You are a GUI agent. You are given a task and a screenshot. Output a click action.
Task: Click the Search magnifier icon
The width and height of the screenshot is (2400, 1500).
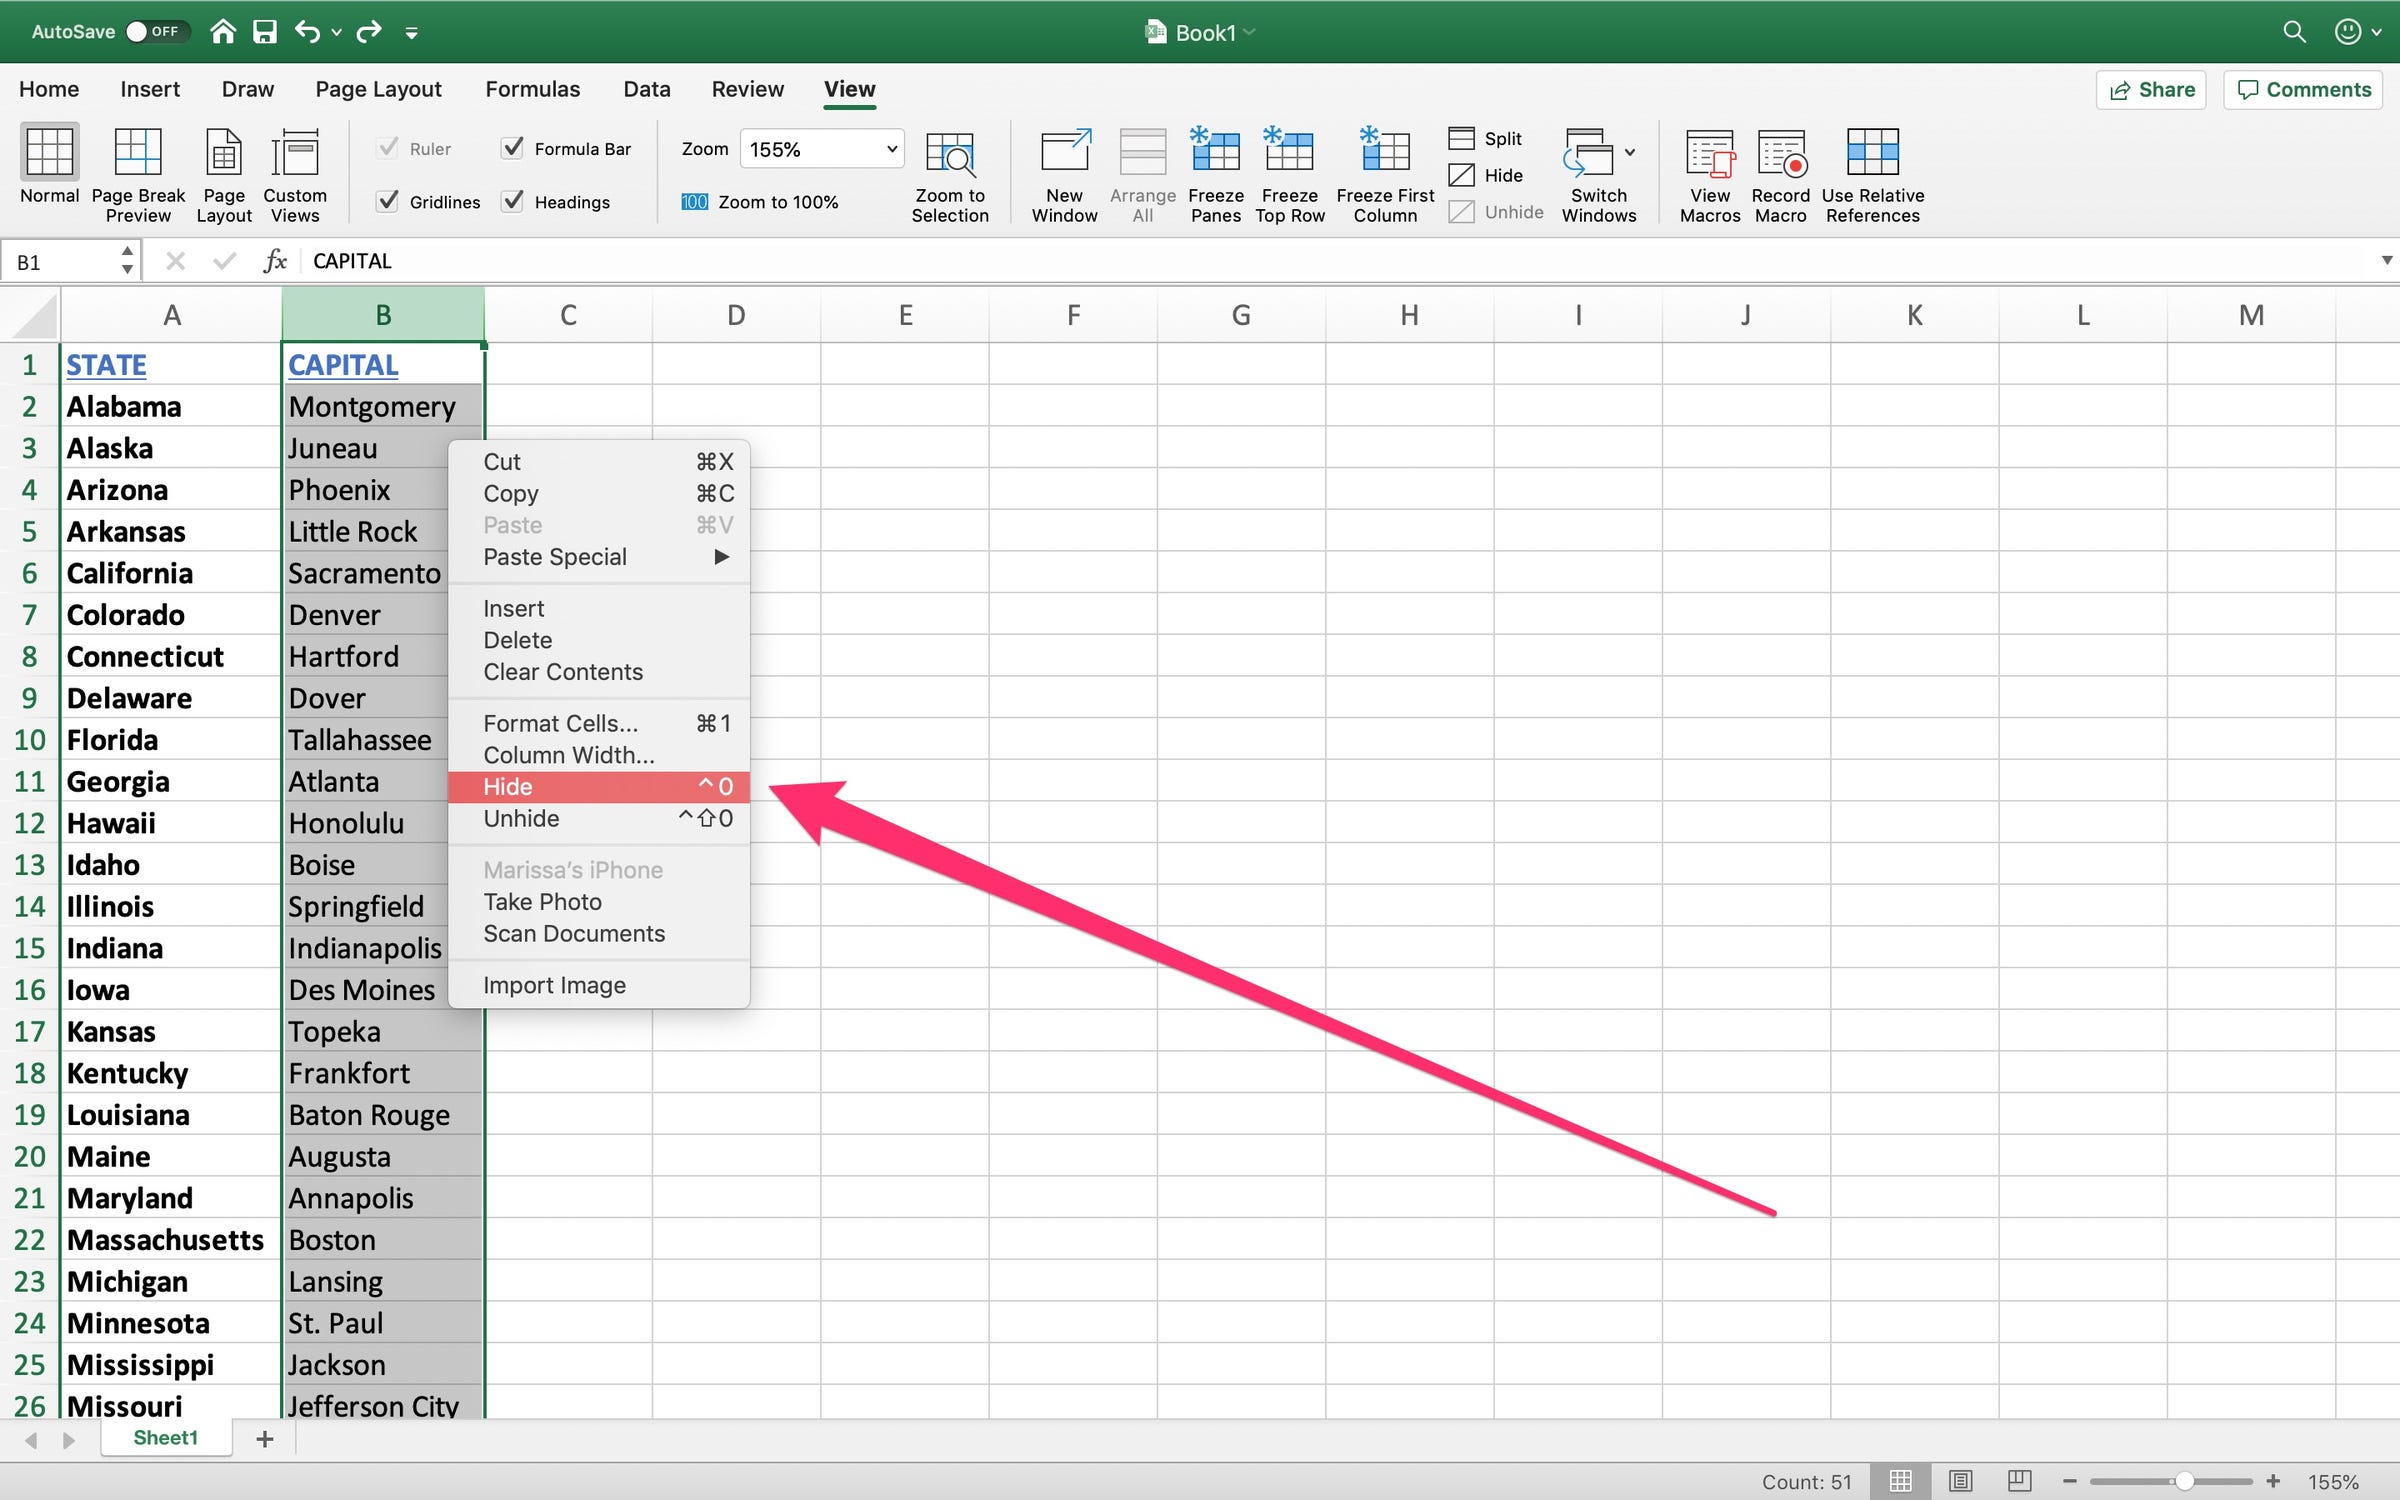coord(2294,32)
